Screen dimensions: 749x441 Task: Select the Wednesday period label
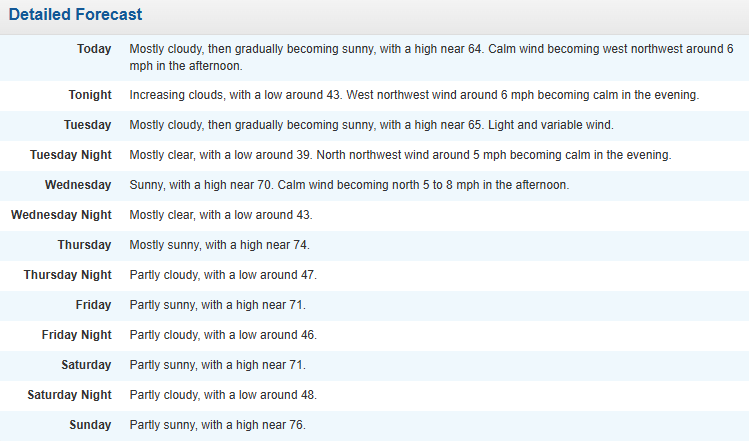click(78, 185)
